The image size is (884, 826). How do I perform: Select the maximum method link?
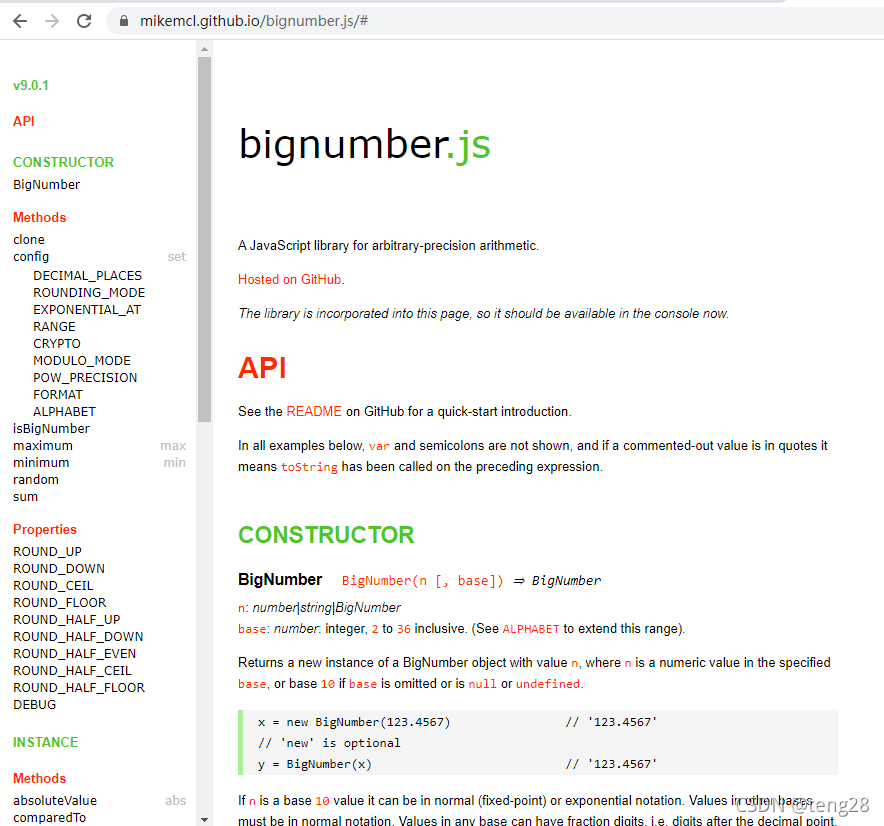(x=42, y=445)
